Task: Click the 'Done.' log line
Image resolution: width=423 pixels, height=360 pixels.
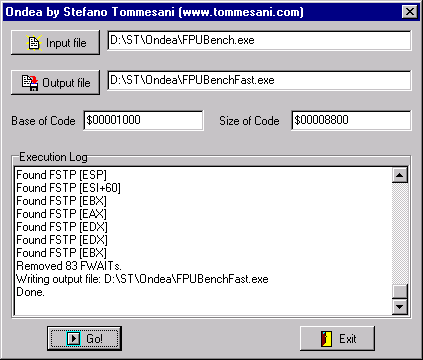Action: (30, 292)
